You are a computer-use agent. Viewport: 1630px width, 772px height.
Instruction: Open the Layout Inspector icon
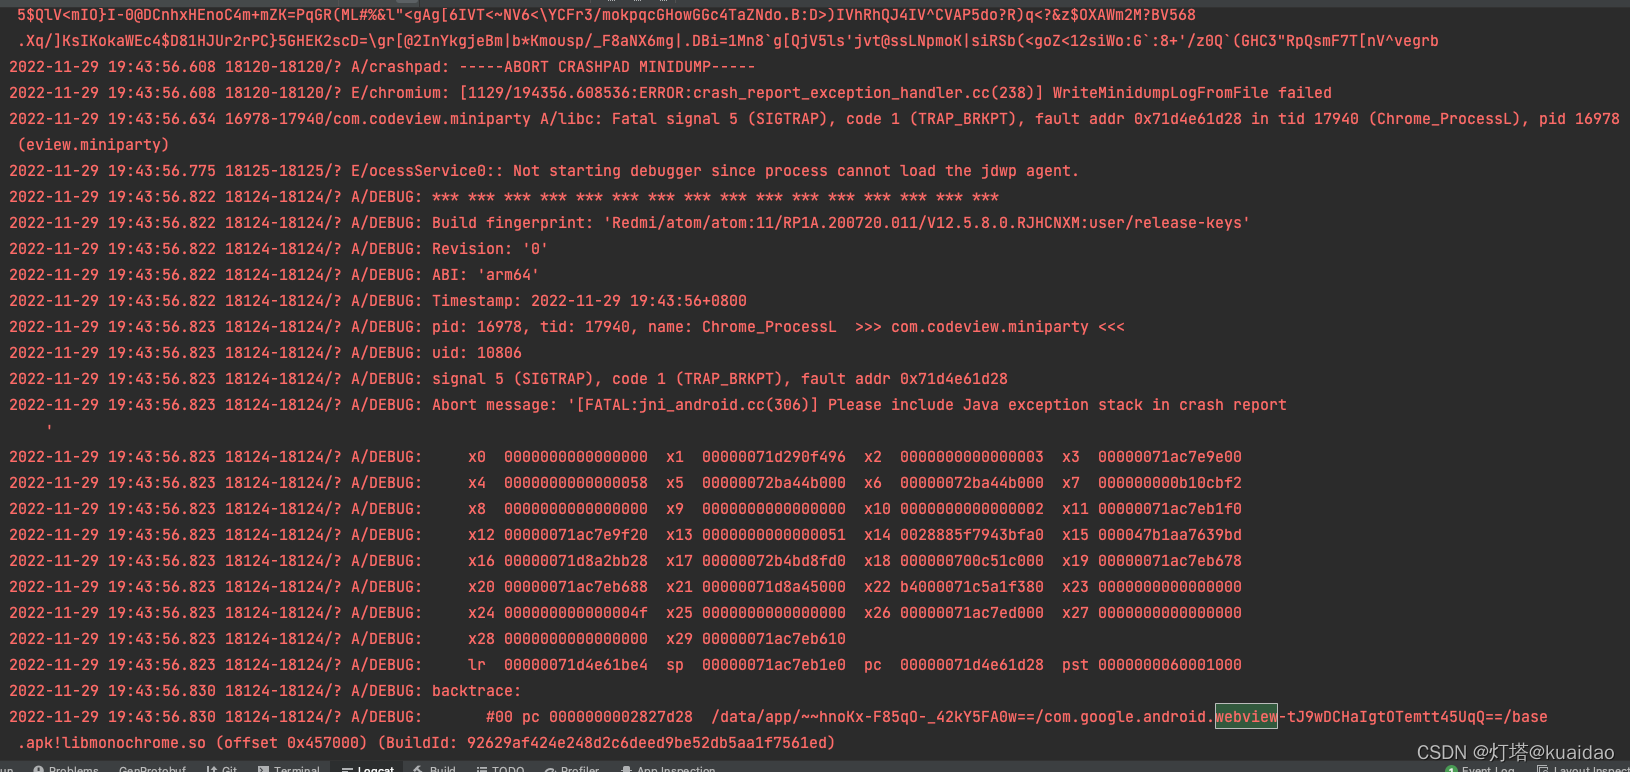[1543, 769]
